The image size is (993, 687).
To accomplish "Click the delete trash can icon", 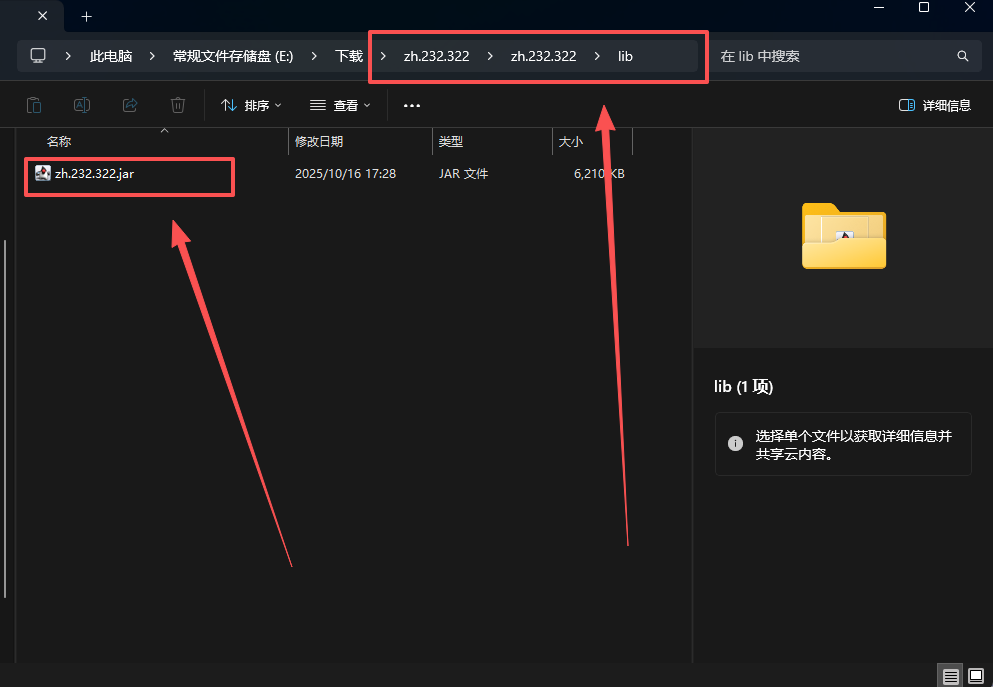I will tap(178, 105).
